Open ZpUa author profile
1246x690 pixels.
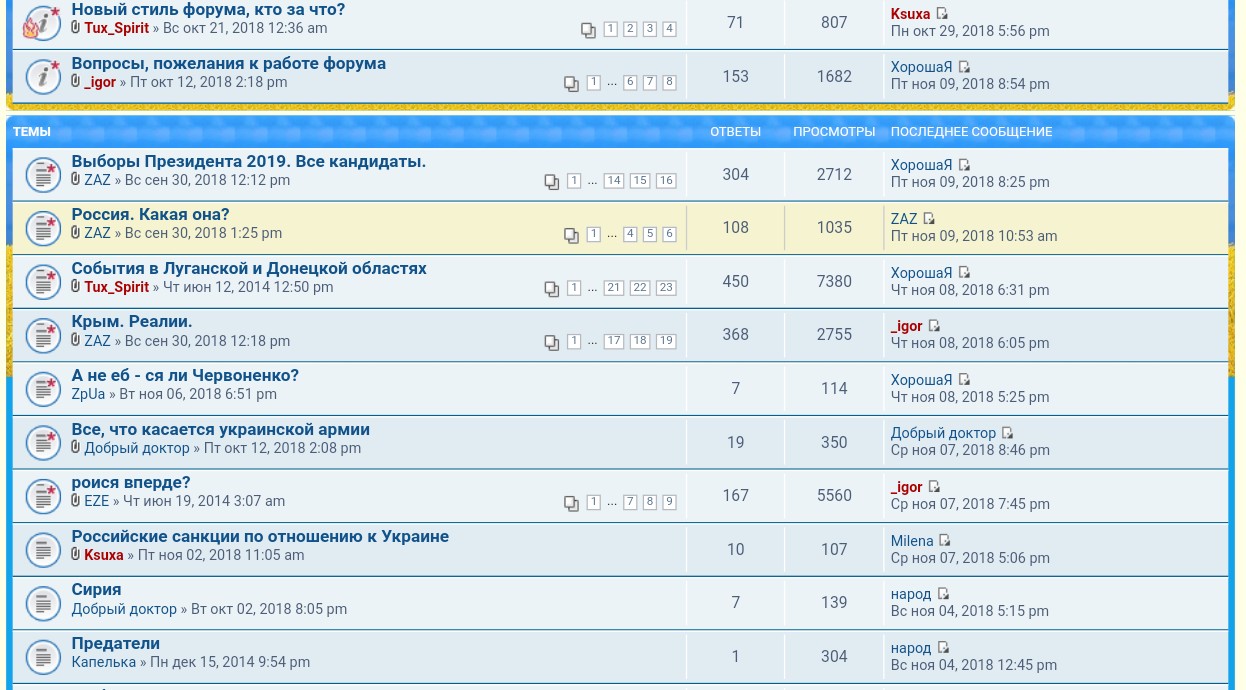(88, 394)
